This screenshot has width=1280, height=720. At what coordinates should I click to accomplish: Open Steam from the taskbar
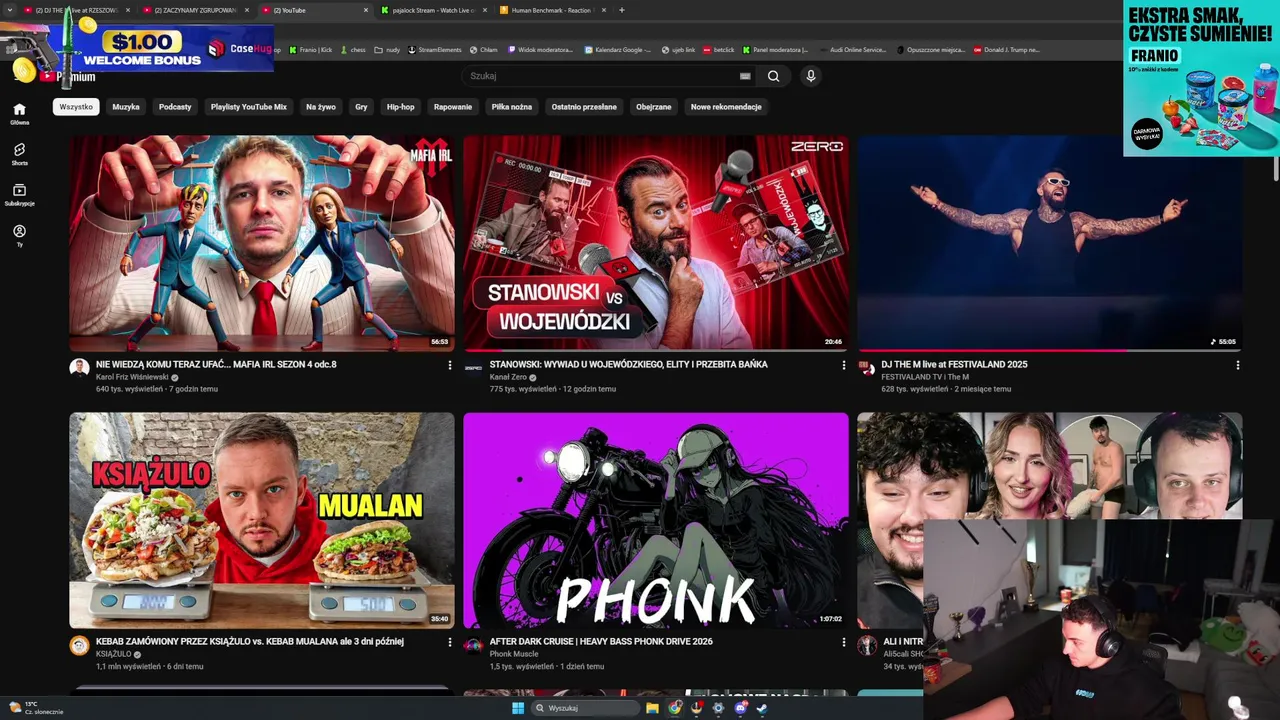click(x=762, y=708)
